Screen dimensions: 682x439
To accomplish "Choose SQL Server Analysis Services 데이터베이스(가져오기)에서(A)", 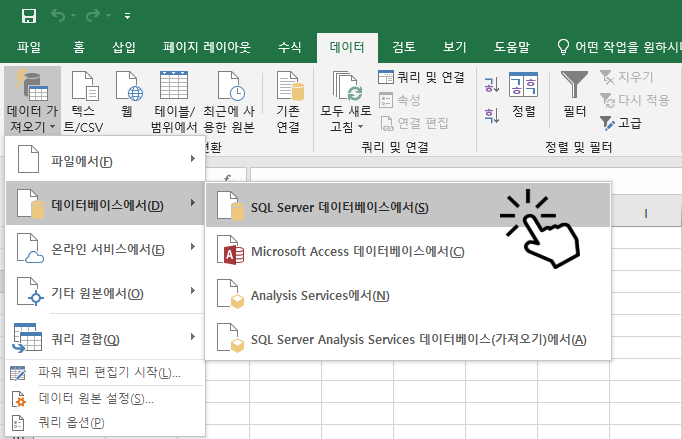I will tap(408, 338).
